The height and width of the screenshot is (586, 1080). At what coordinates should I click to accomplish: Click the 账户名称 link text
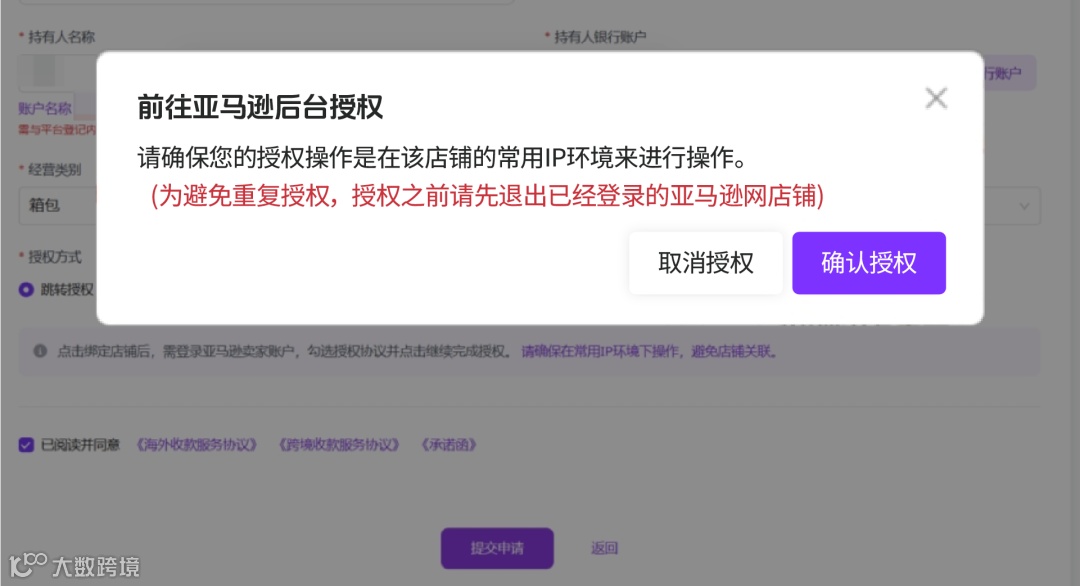pos(45,108)
